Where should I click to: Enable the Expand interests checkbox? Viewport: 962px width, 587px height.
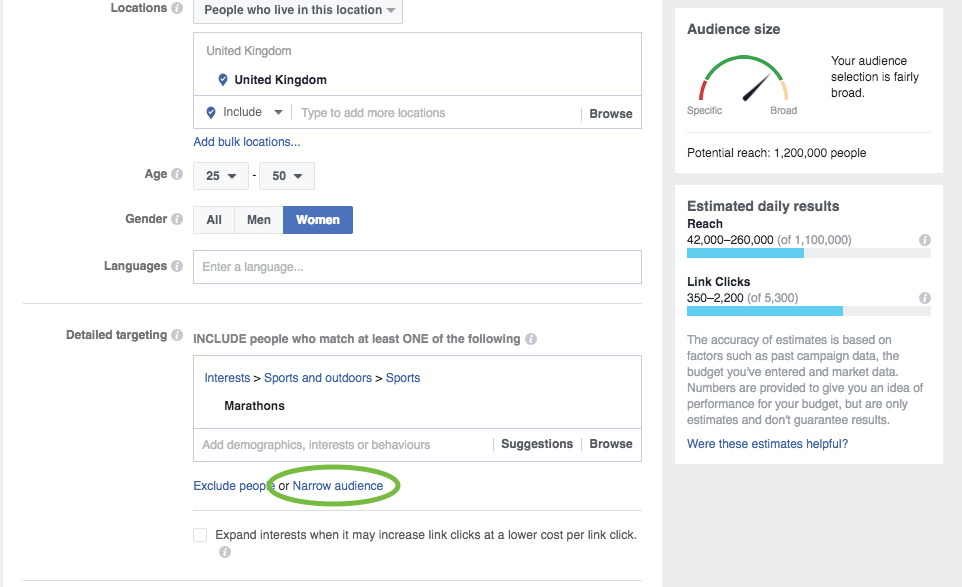coord(200,535)
